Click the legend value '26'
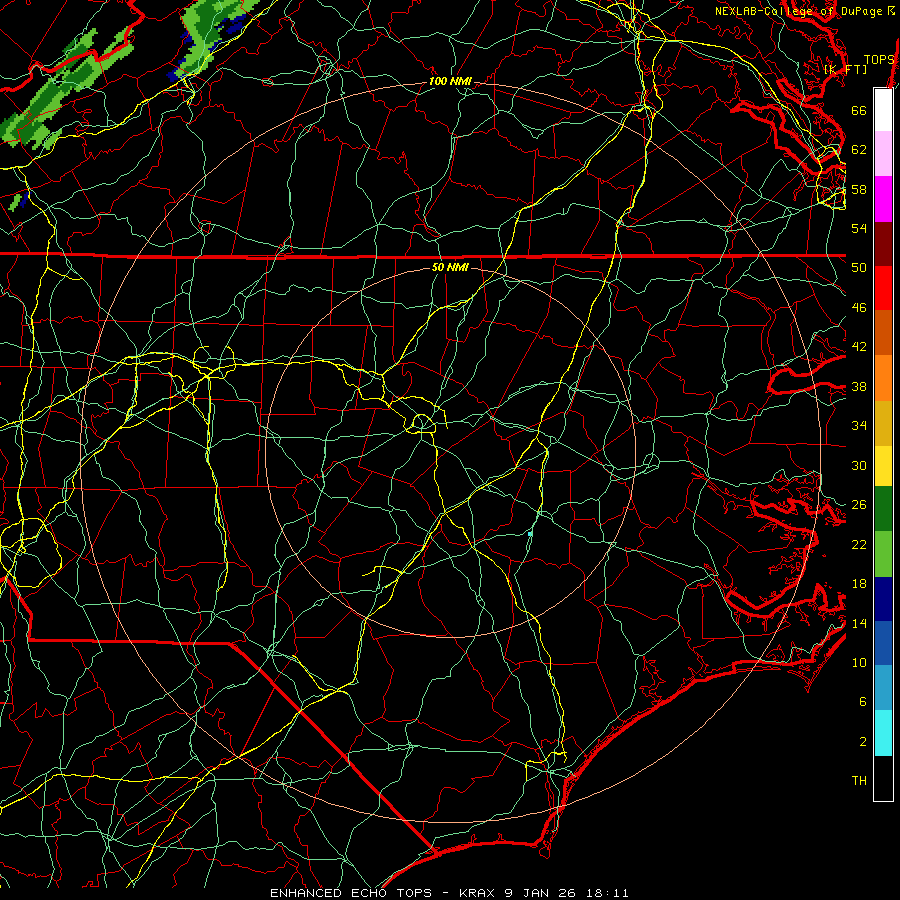 [x=859, y=505]
